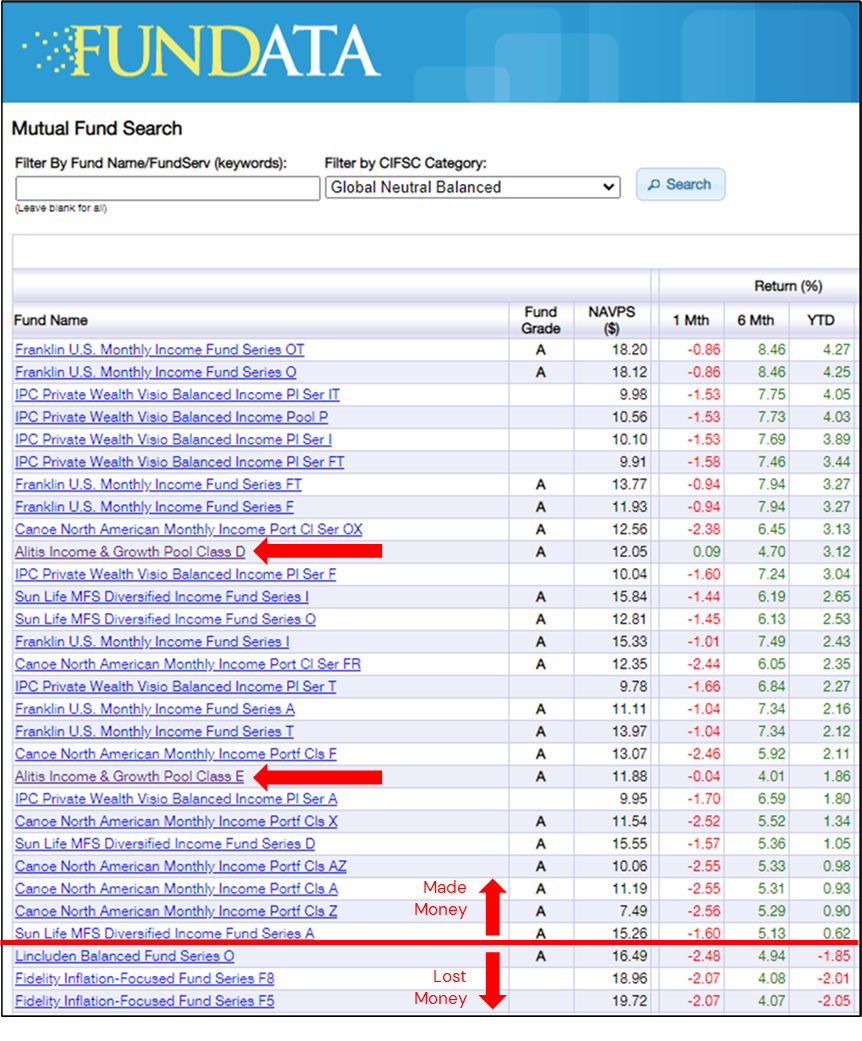Click the fund name keywords filter field
This screenshot has width=862, height=1041.
(x=167, y=188)
